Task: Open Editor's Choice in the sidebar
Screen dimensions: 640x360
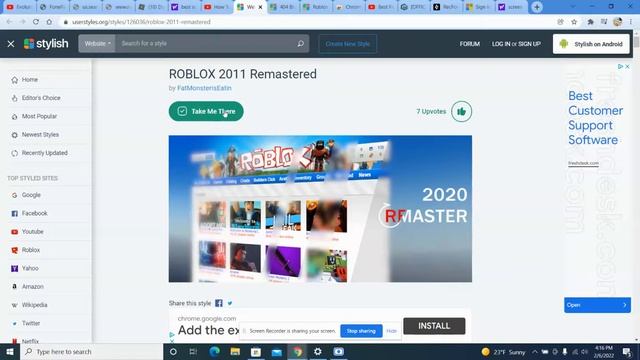Action: point(41,98)
